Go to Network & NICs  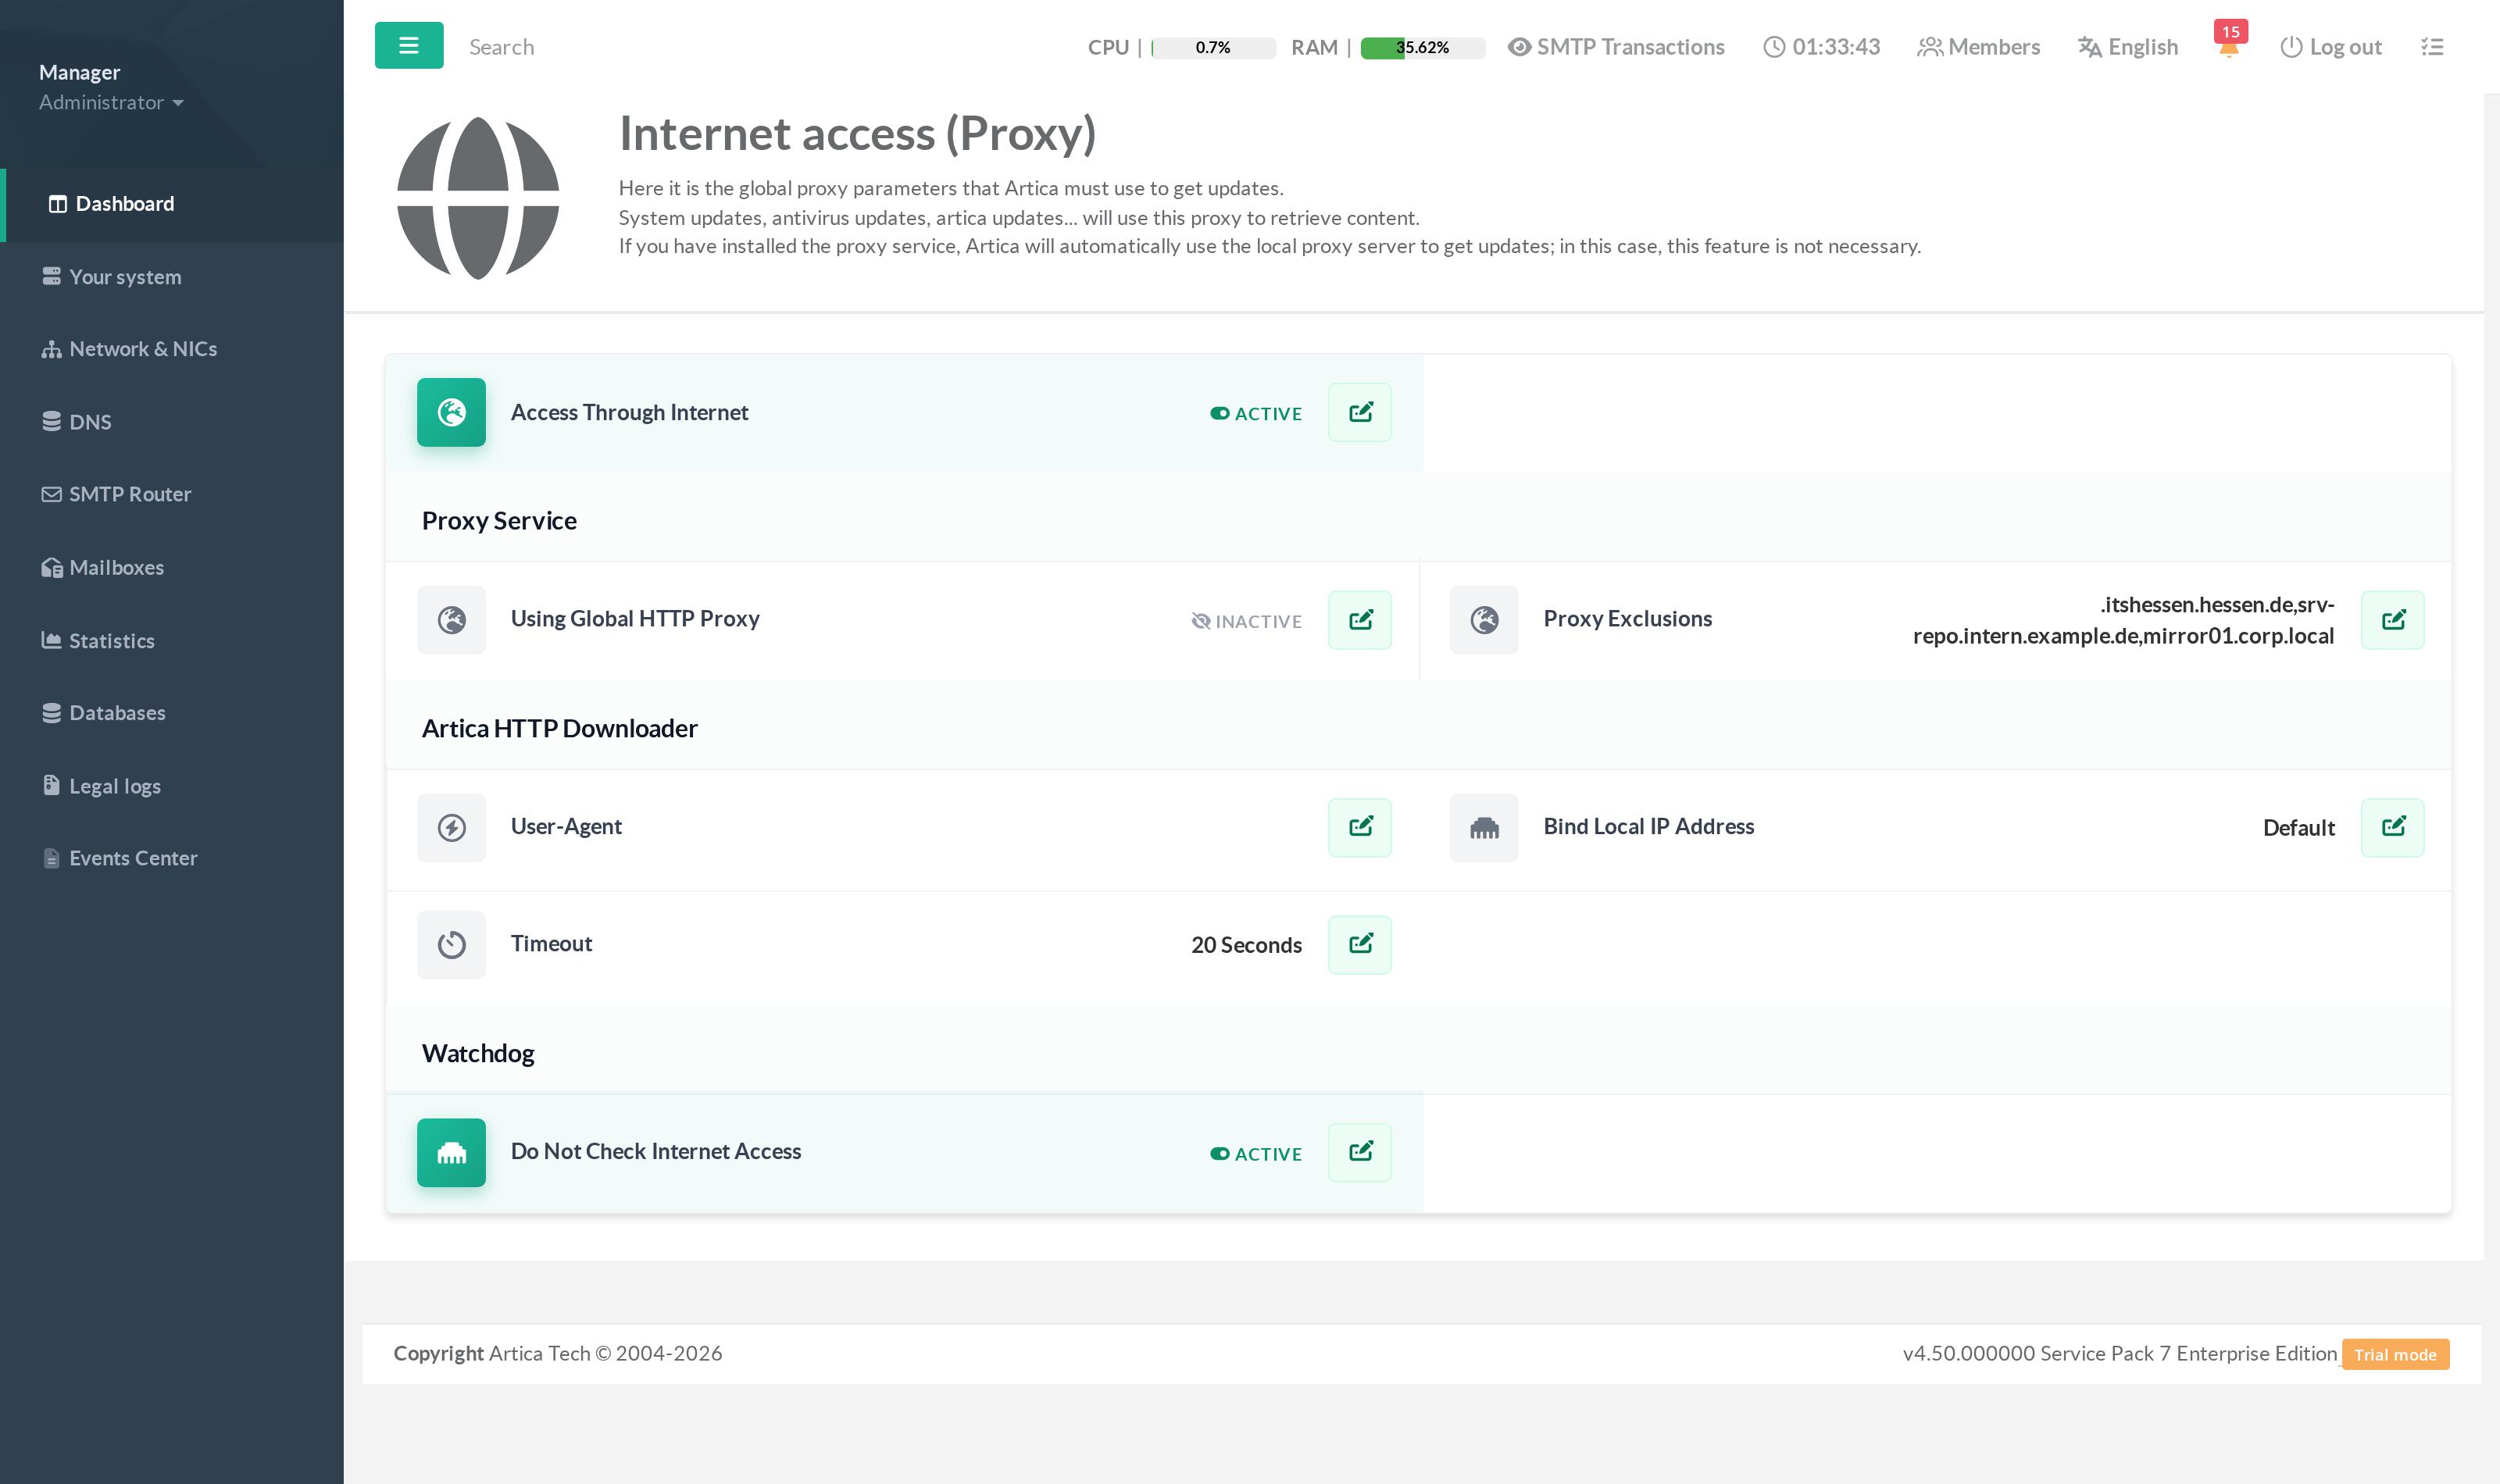[x=172, y=349]
